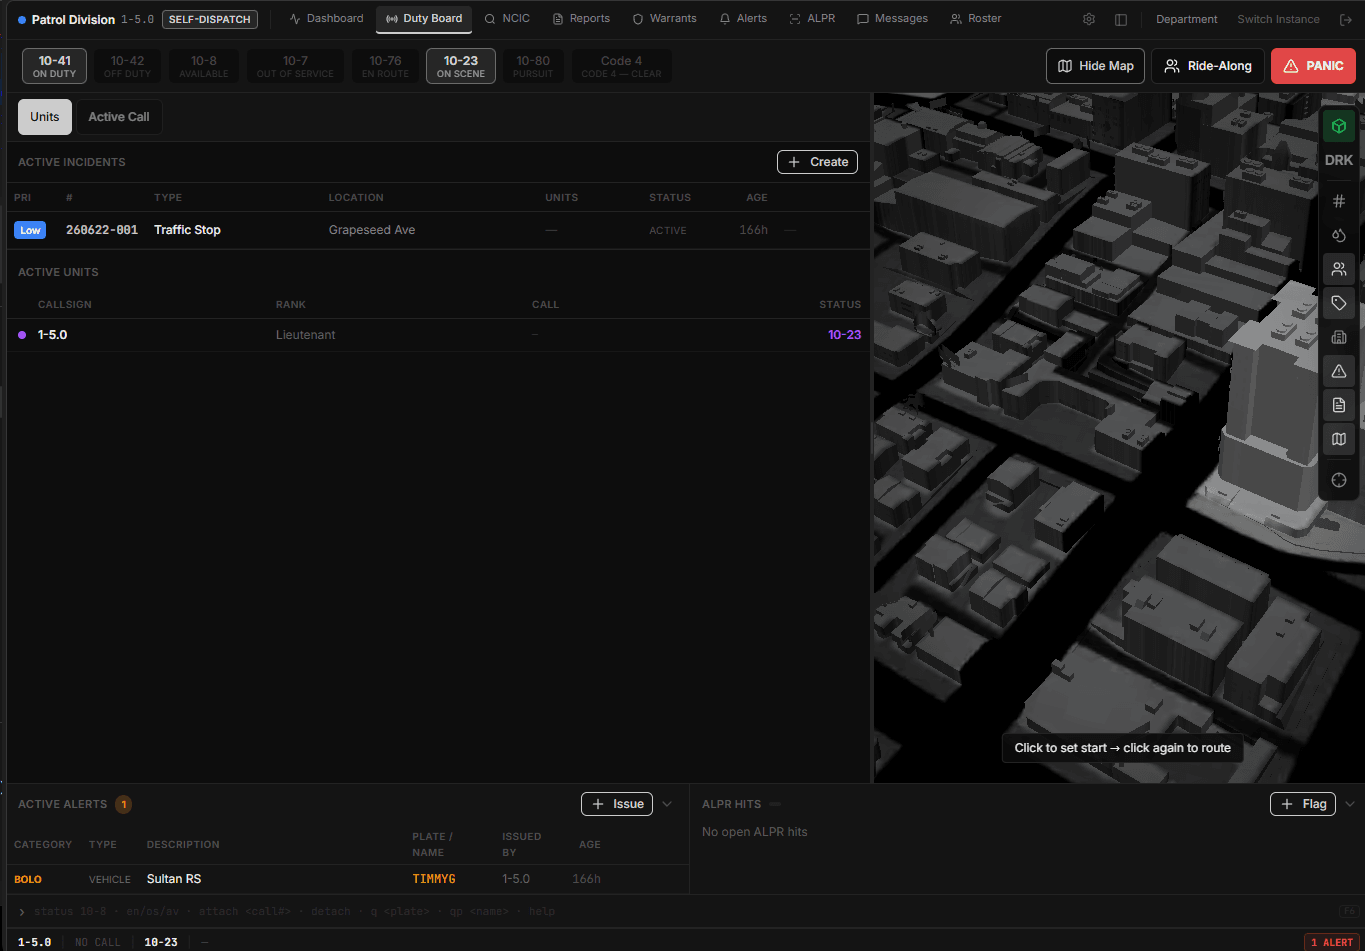This screenshot has width=1365, height=951.
Task: Toggle the document reports layer on map
Action: (1339, 405)
